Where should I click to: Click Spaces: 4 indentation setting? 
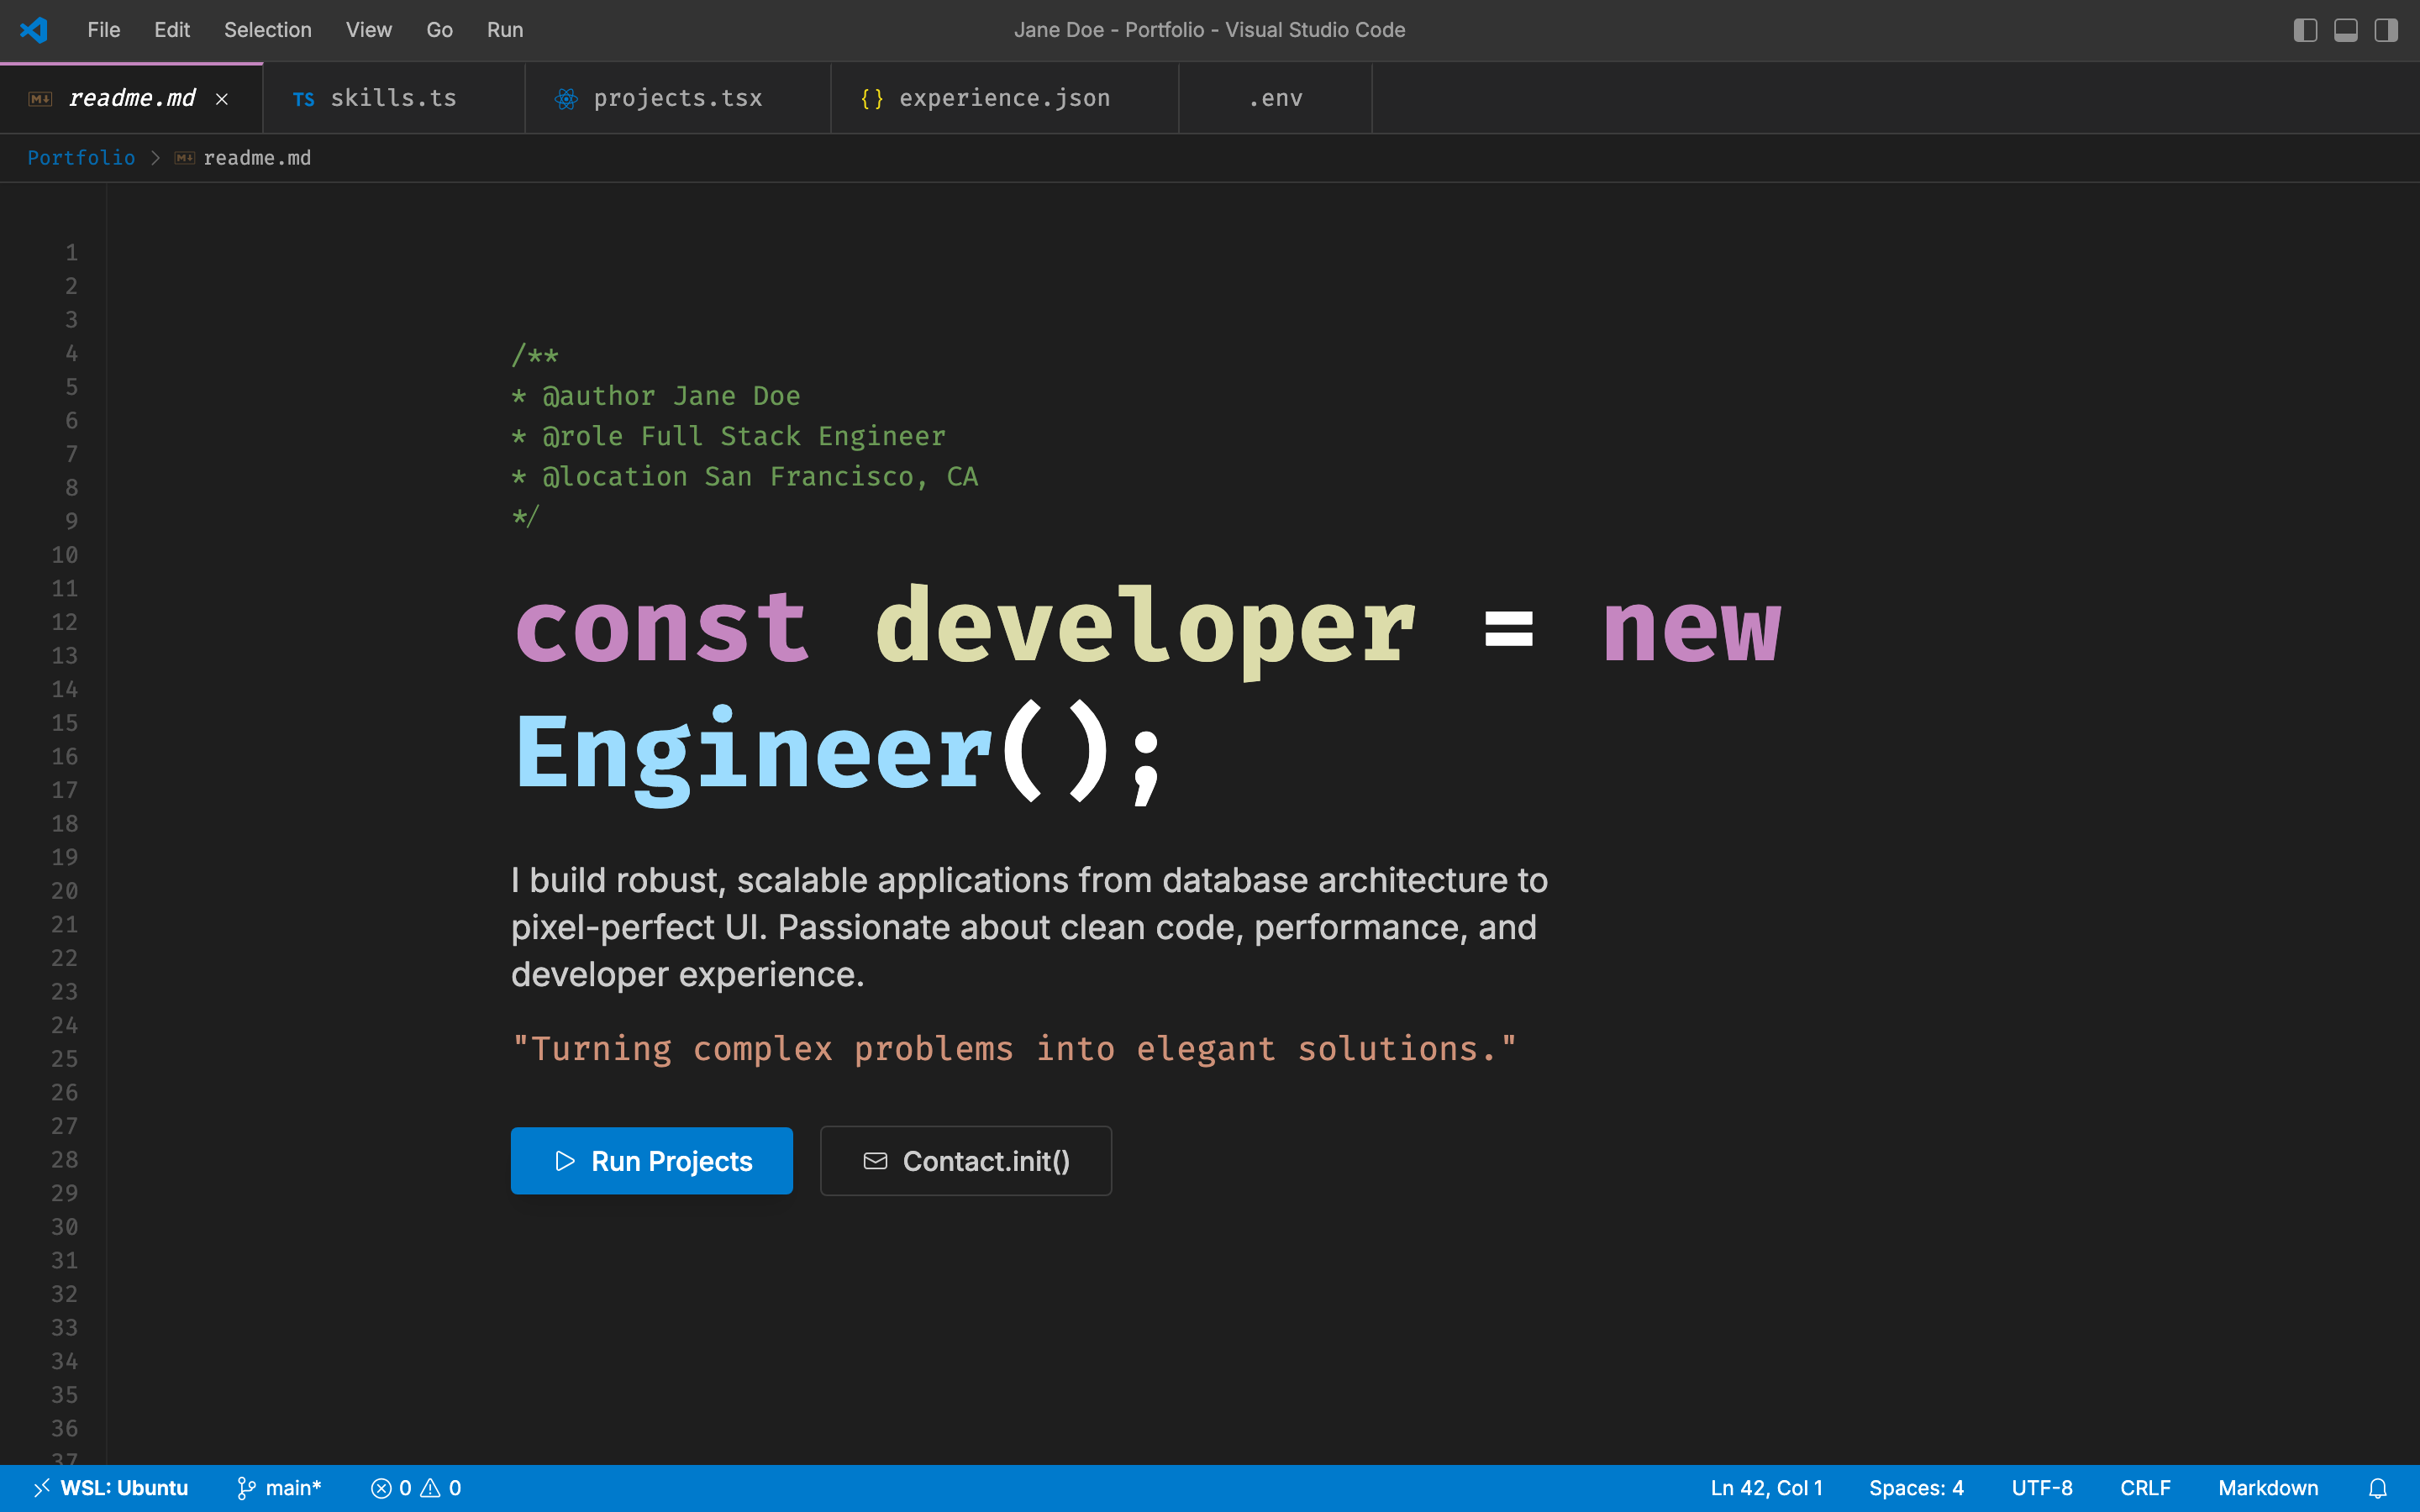point(1916,1488)
